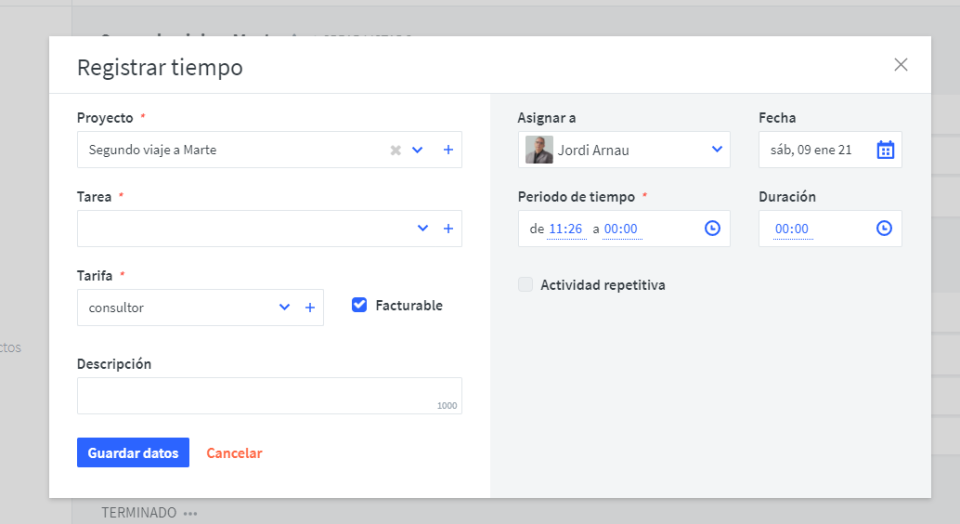Expand the Proyecto dropdown arrow
Viewport: 960px width, 524px height.
point(418,150)
